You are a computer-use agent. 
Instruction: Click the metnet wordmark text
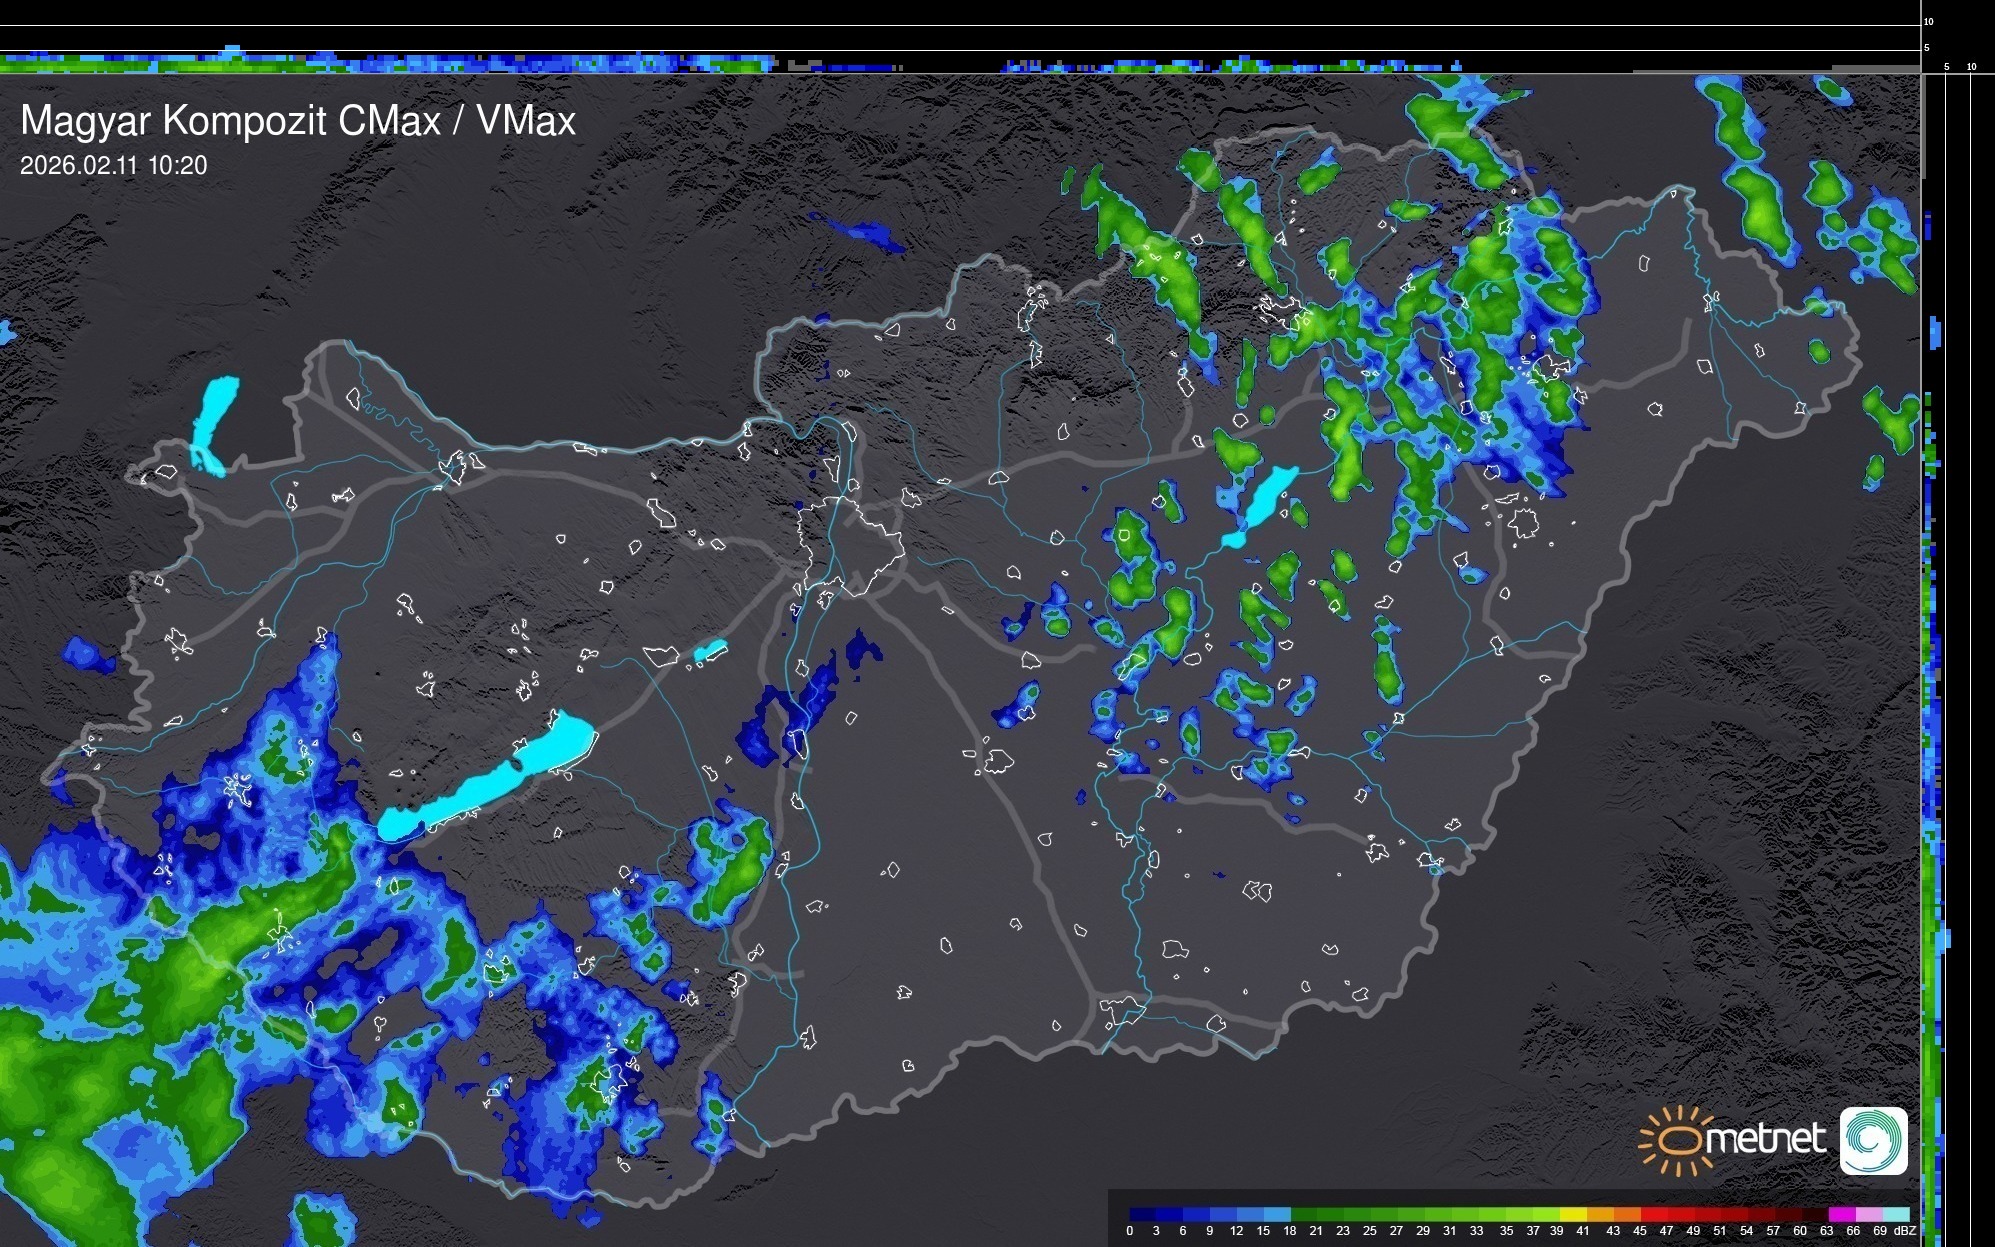(1765, 1139)
